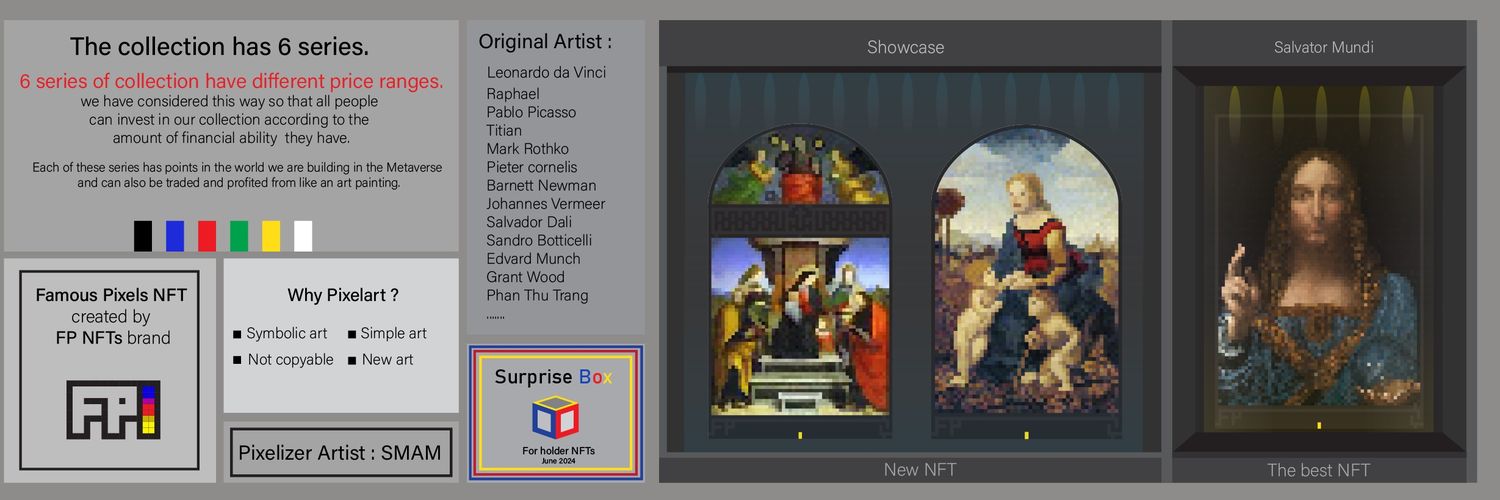The image size is (1500, 500).
Task: Click the green color square
Action: (x=239, y=236)
